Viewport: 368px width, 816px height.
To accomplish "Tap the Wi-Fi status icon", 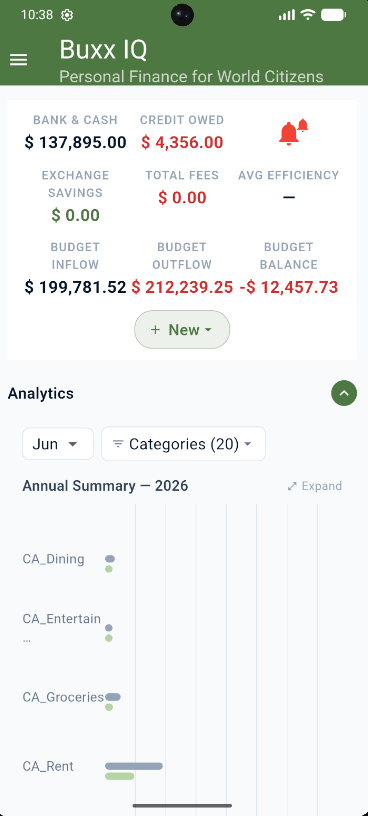I will coord(308,15).
